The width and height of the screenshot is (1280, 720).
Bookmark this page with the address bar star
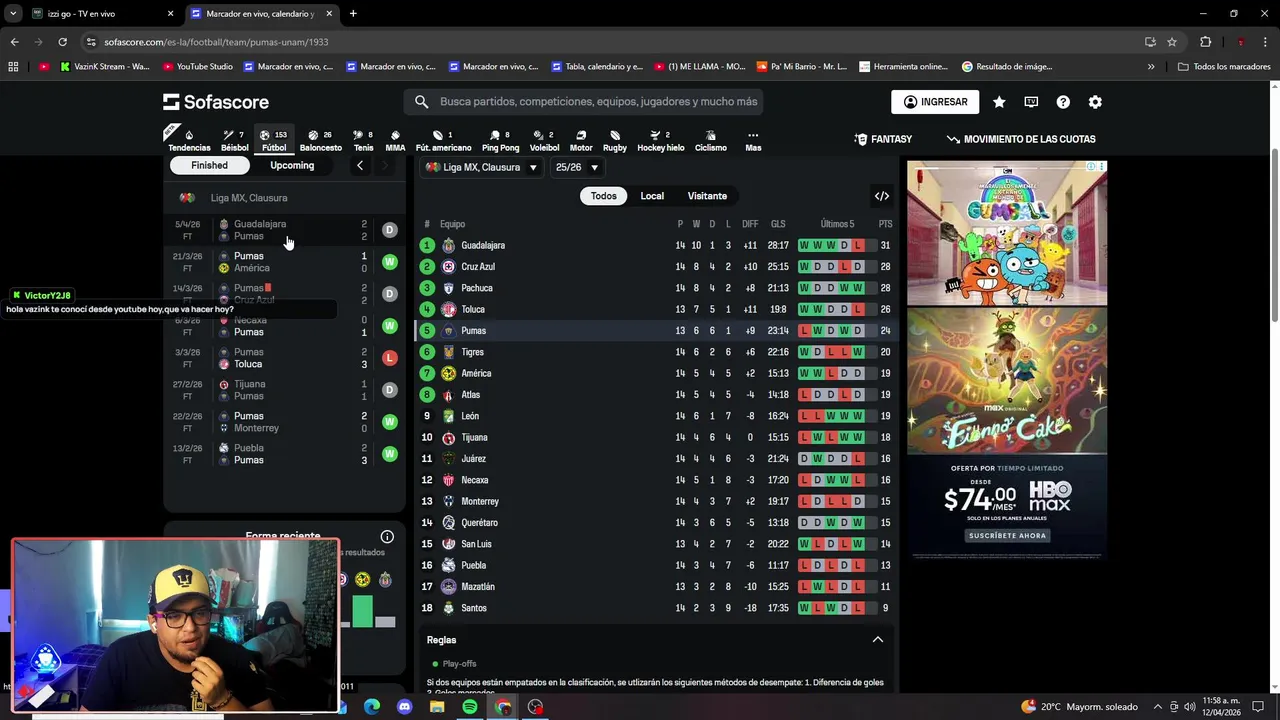[x=1172, y=42]
